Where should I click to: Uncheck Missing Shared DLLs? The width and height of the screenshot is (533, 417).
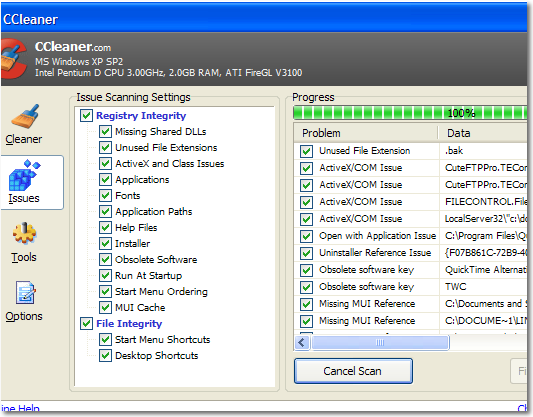point(105,132)
